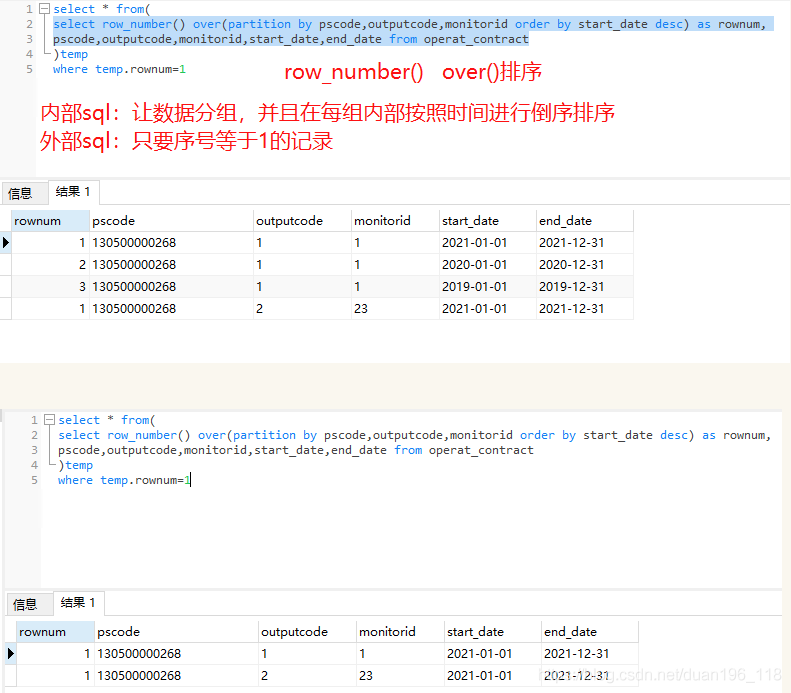Select end_date cell 2019-12-31 in upper results
Viewport: 791px width, 693px height.
point(585,287)
